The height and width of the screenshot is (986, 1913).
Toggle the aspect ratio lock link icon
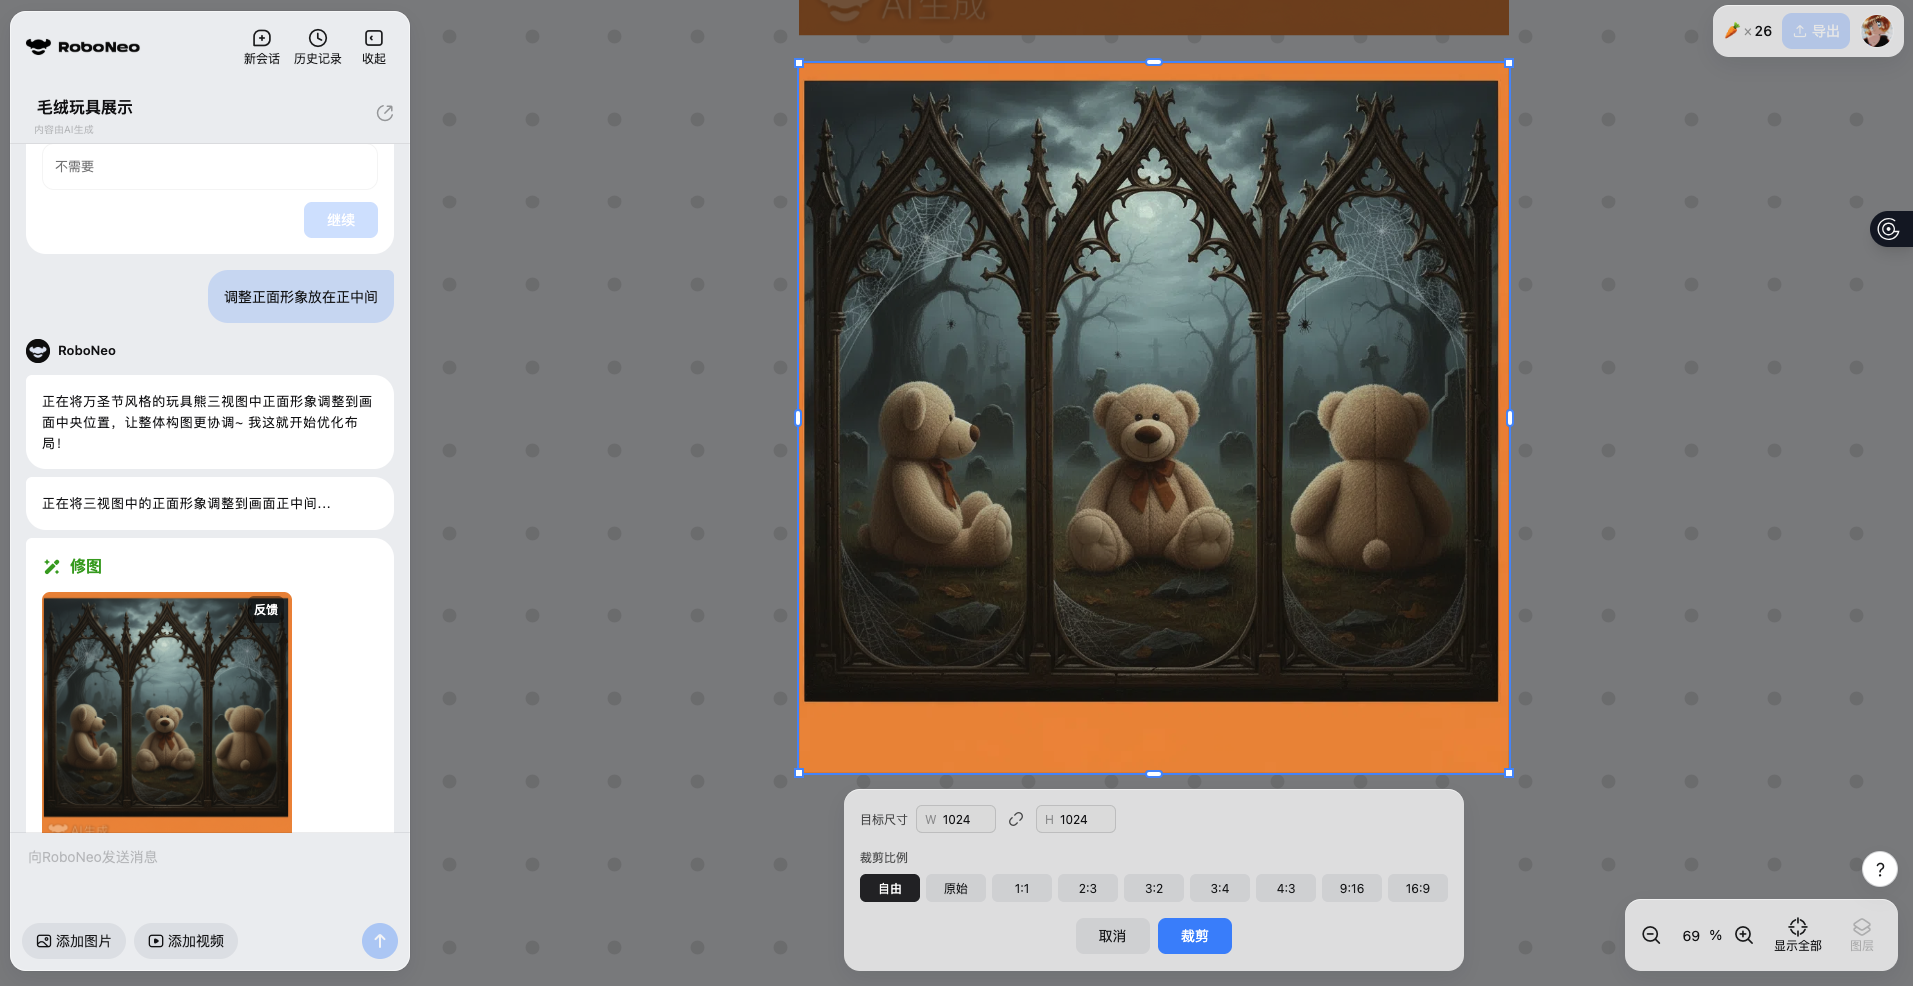(1016, 819)
